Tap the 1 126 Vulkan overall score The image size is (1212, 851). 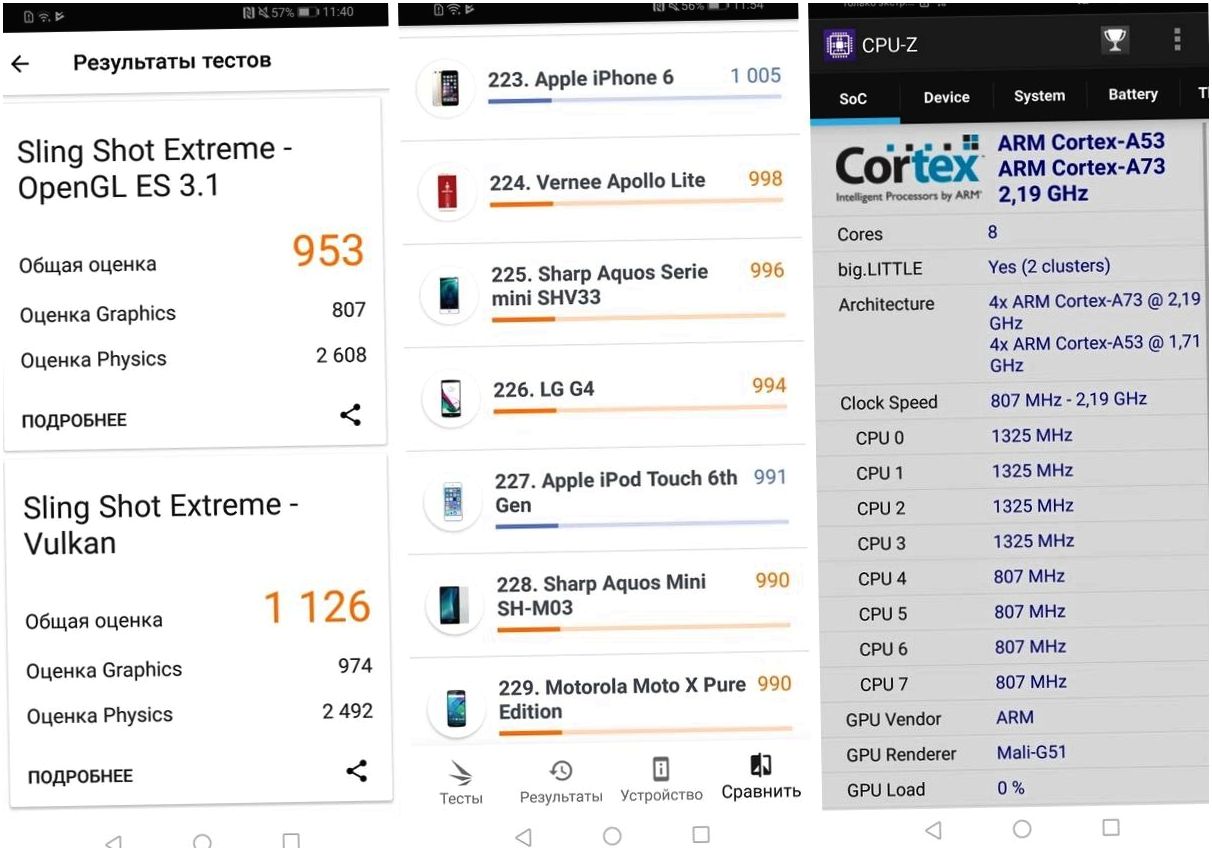[x=317, y=607]
